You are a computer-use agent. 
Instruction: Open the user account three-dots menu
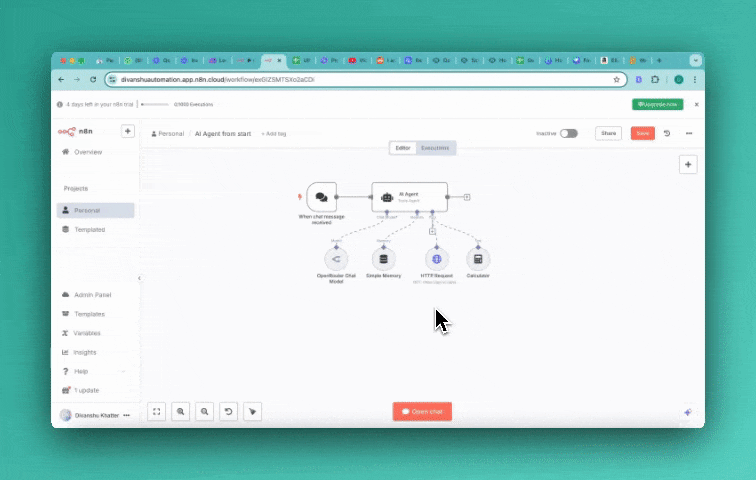[x=126, y=415]
